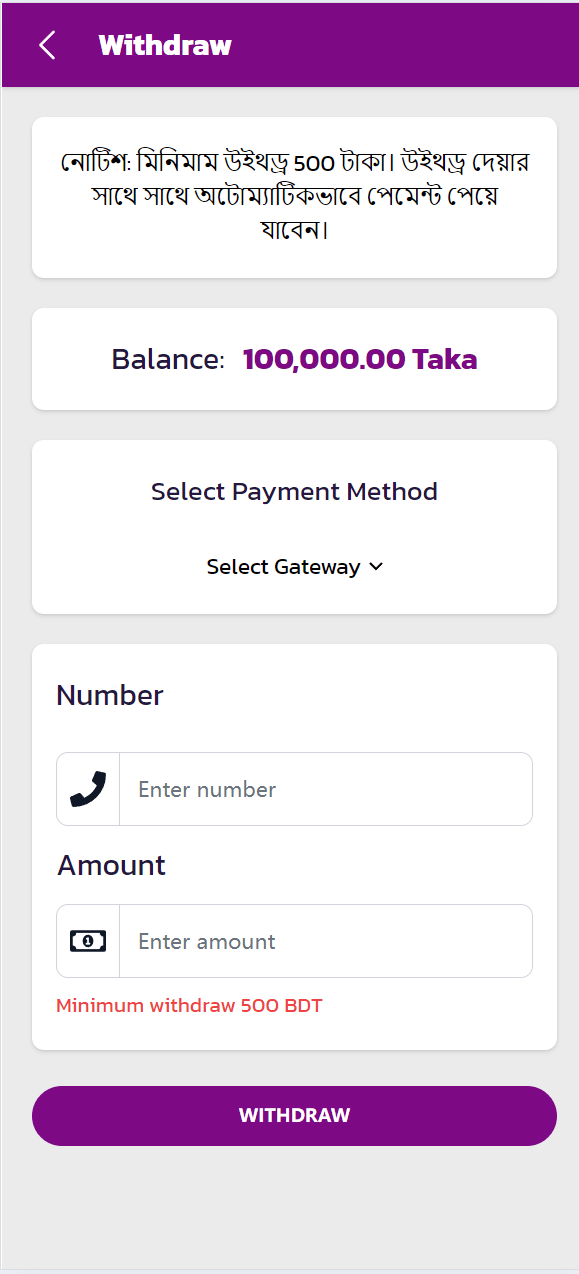This screenshot has width=579, height=1274.
Task: Focus the Enter amount field
Action: point(326,941)
